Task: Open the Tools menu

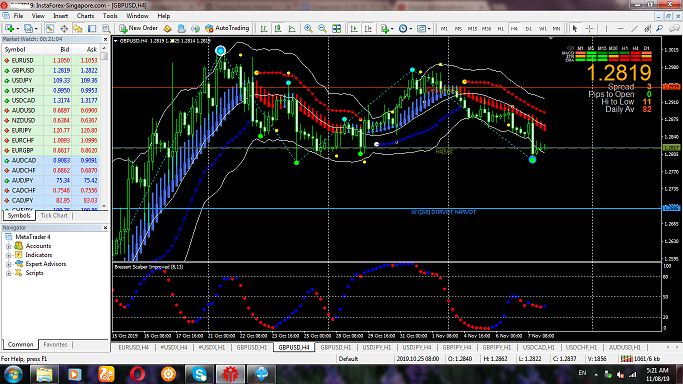Action: click(110, 16)
